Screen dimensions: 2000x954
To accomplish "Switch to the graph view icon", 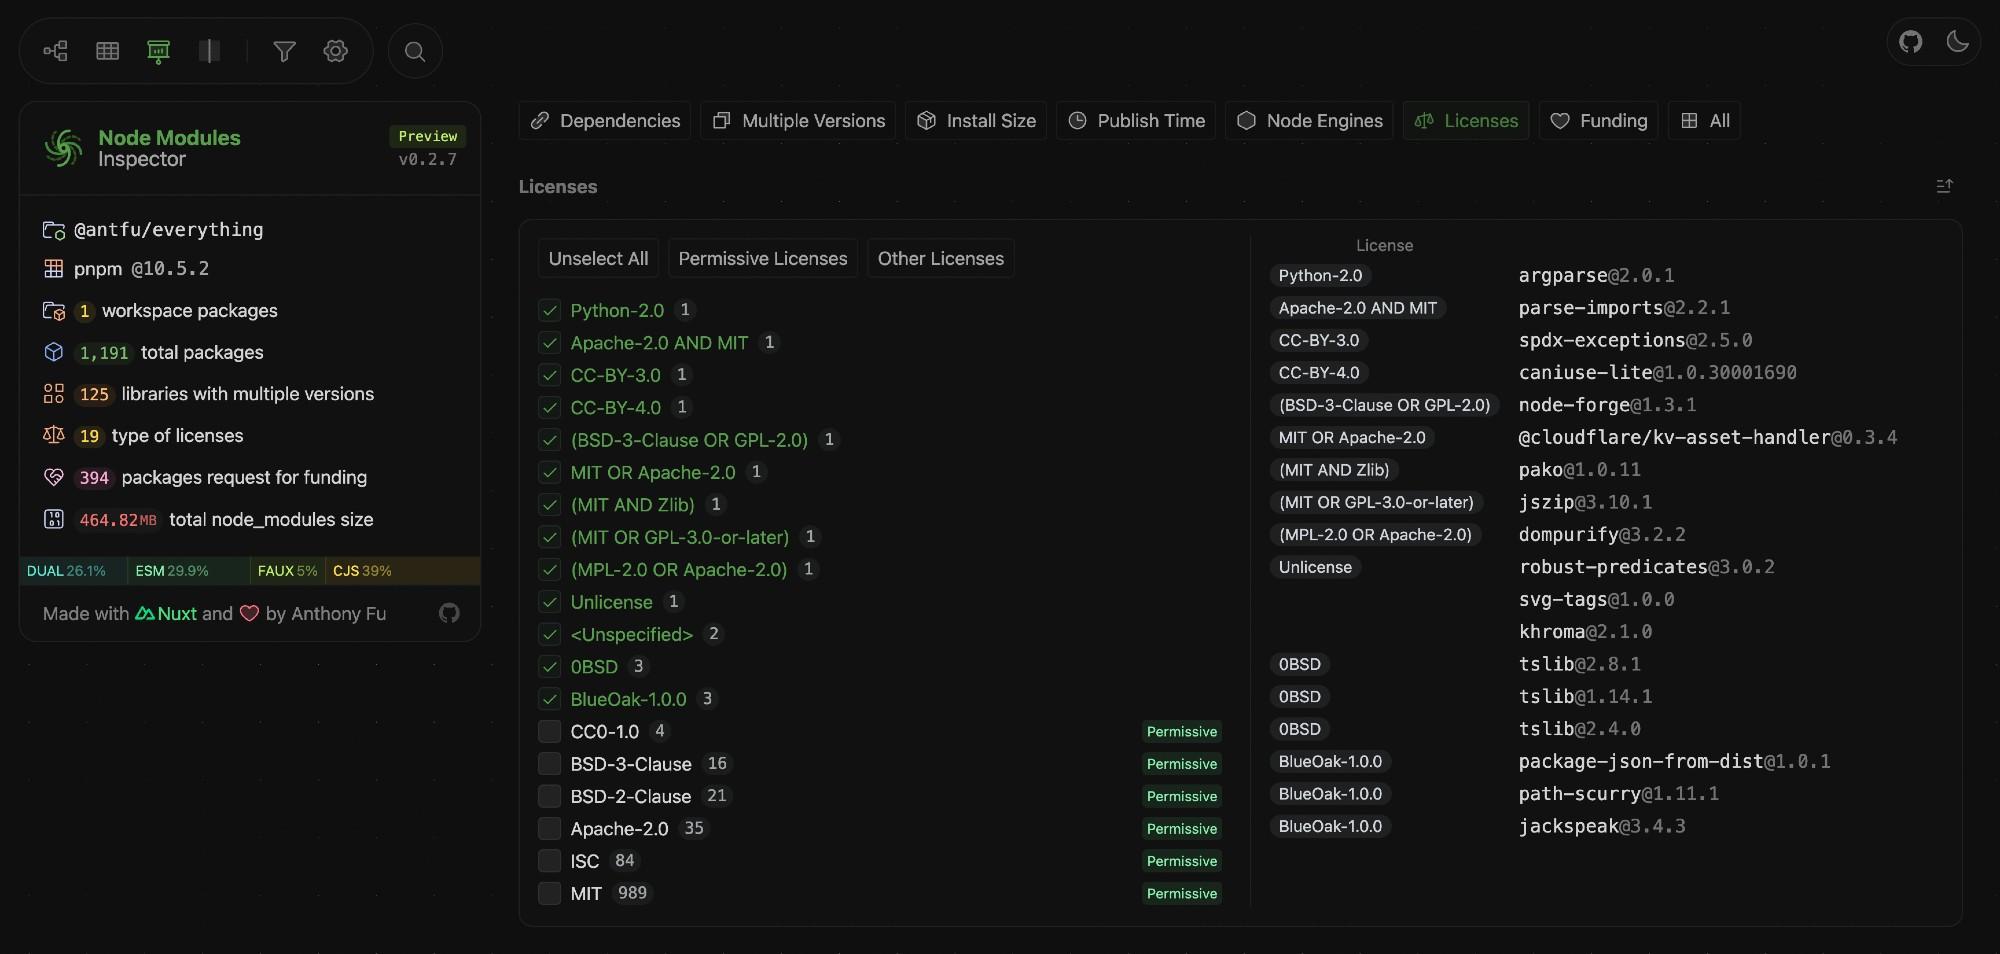I will coord(56,51).
